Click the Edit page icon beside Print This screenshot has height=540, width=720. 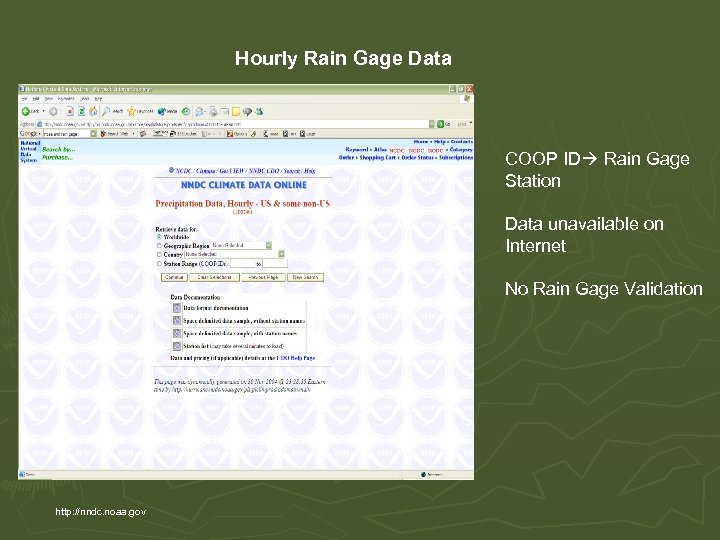[x=225, y=111]
